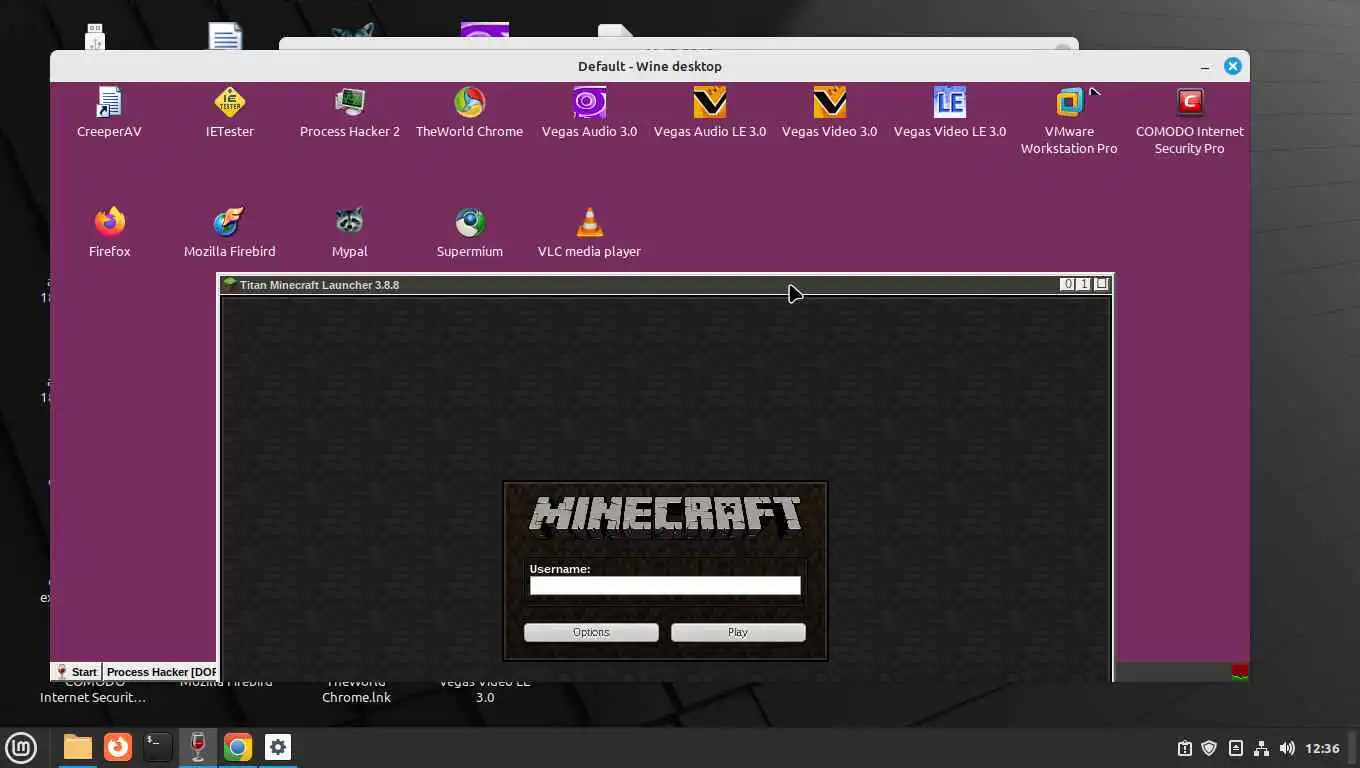1360x768 pixels.
Task: Click the 0 button in launcher title bar
Action: (1068, 284)
